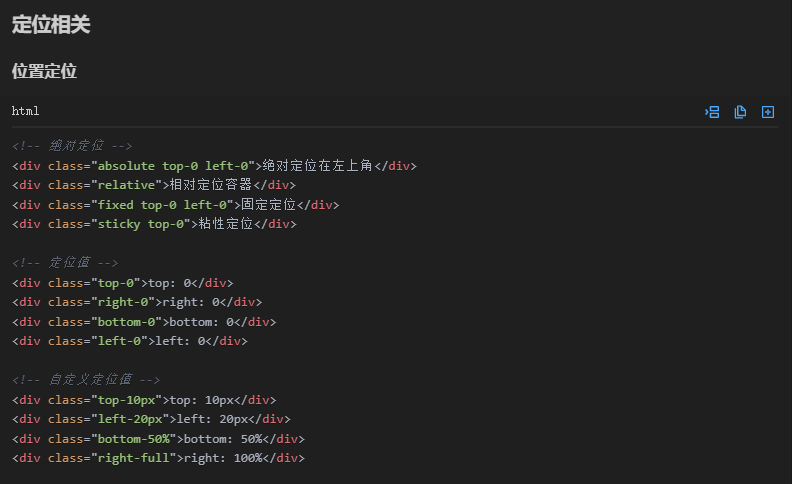
Task: Click the 定位值 comment line
Action: point(65,263)
